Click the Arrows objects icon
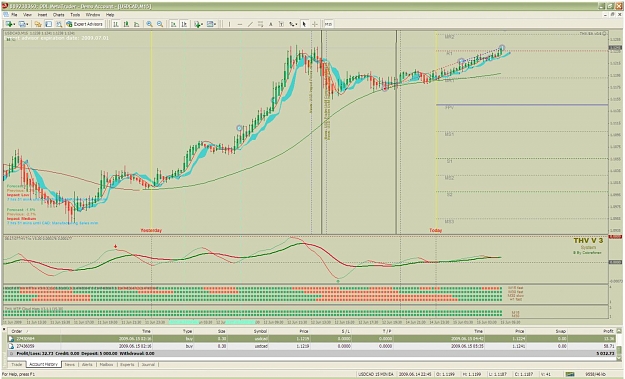The height and width of the screenshot is (379, 625). tap(291, 24)
